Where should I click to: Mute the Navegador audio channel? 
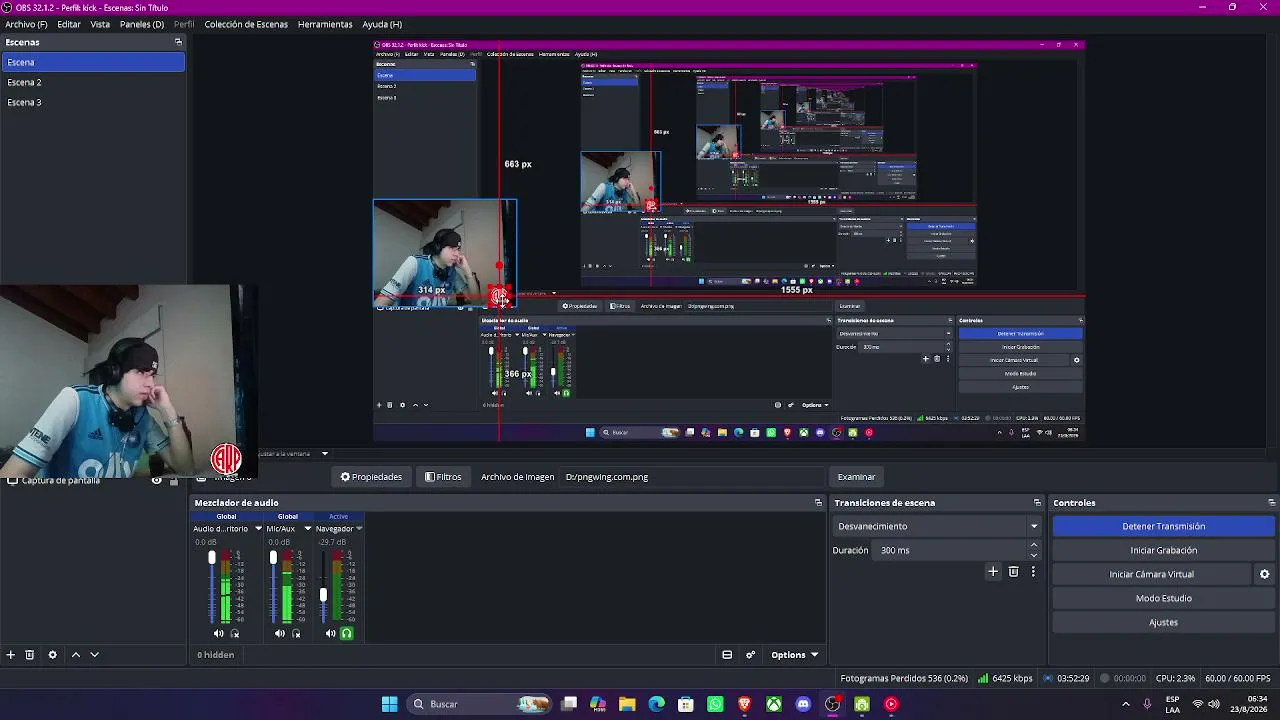(331, 633)
